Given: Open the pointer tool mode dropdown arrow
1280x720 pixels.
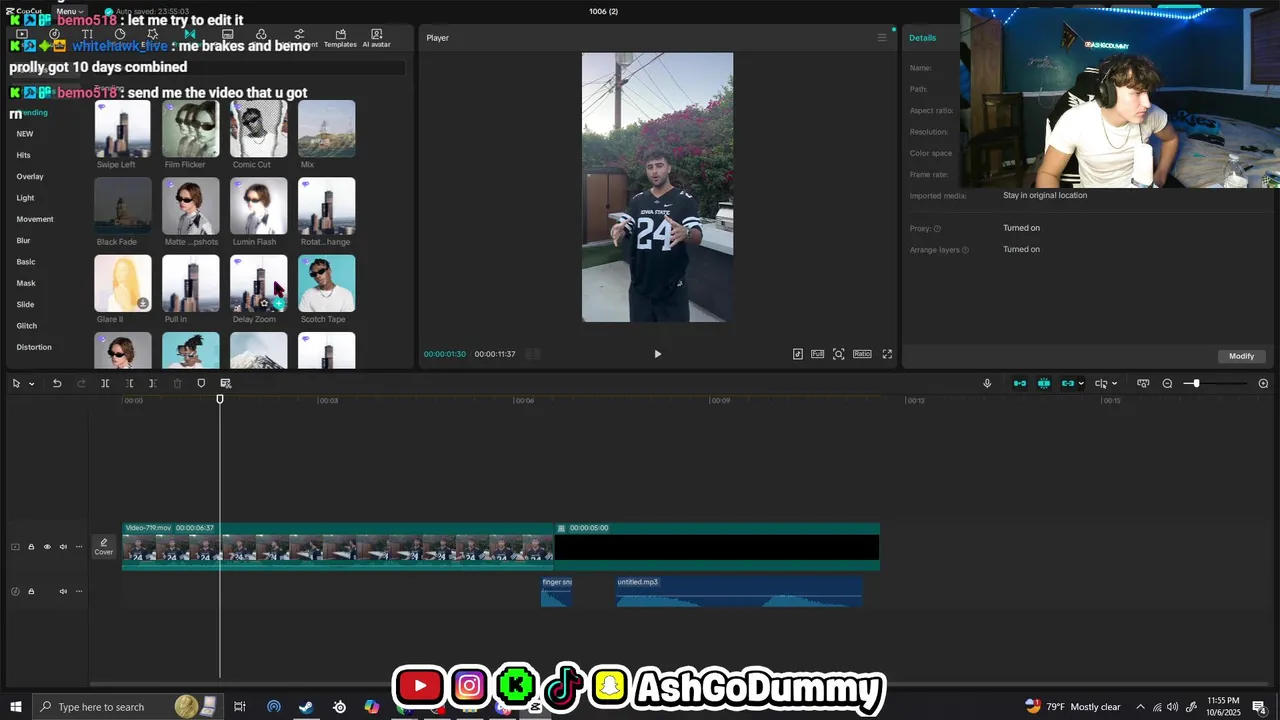Looking at the screenshot, I should 31,384.
